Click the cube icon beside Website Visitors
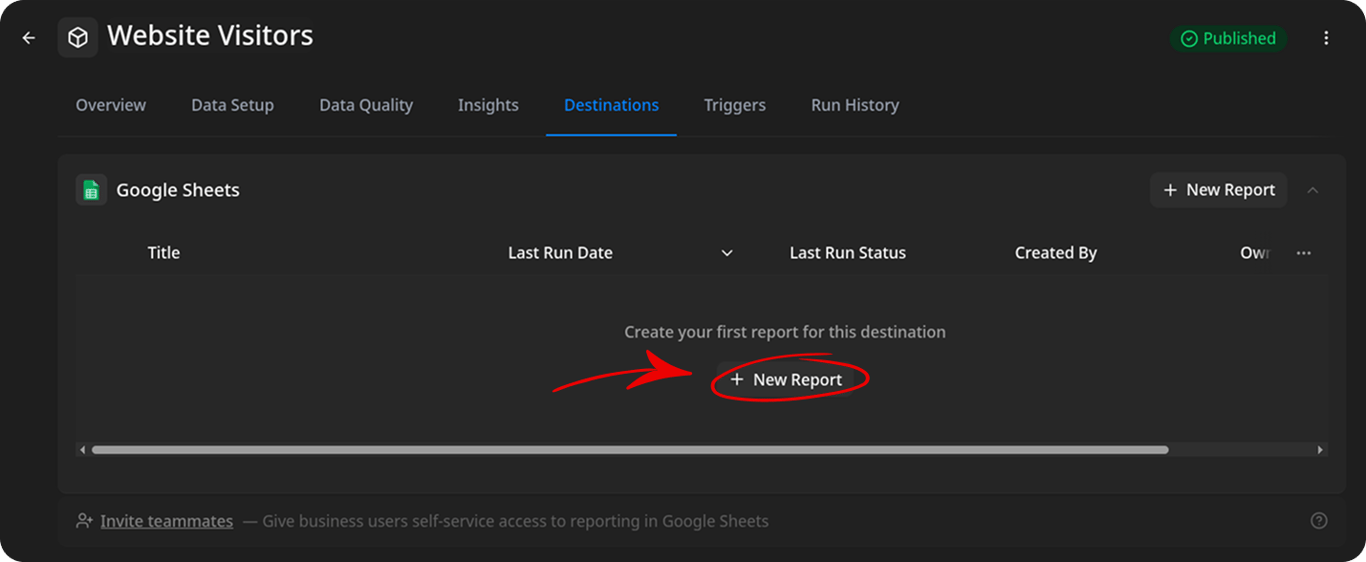This screenshot has height=562, width=1366. coord(78,38)
